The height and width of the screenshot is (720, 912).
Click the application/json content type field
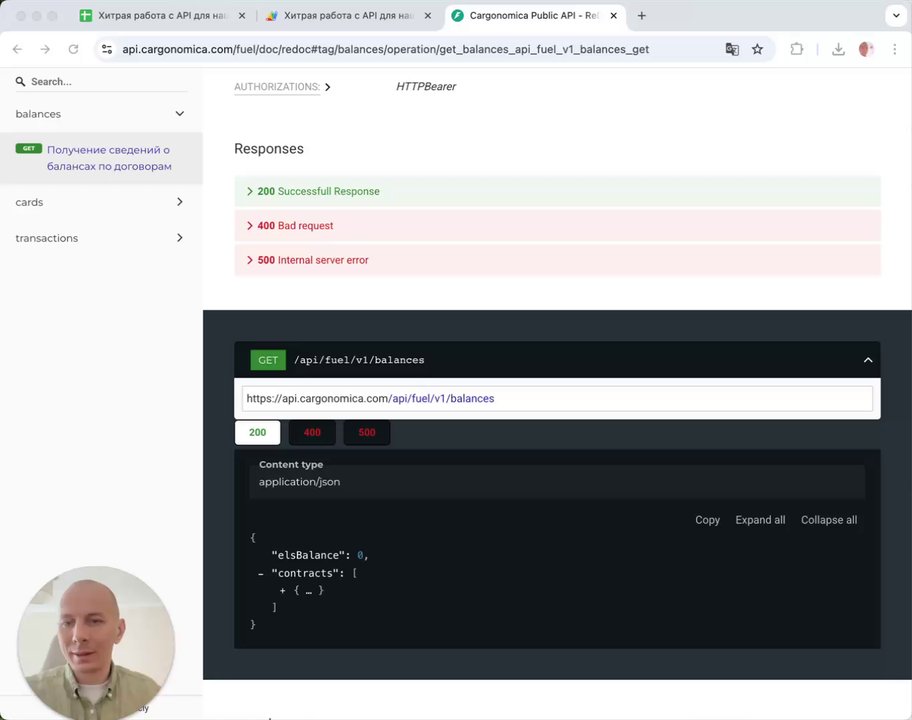pyautogui.click(x=557, y=482)
